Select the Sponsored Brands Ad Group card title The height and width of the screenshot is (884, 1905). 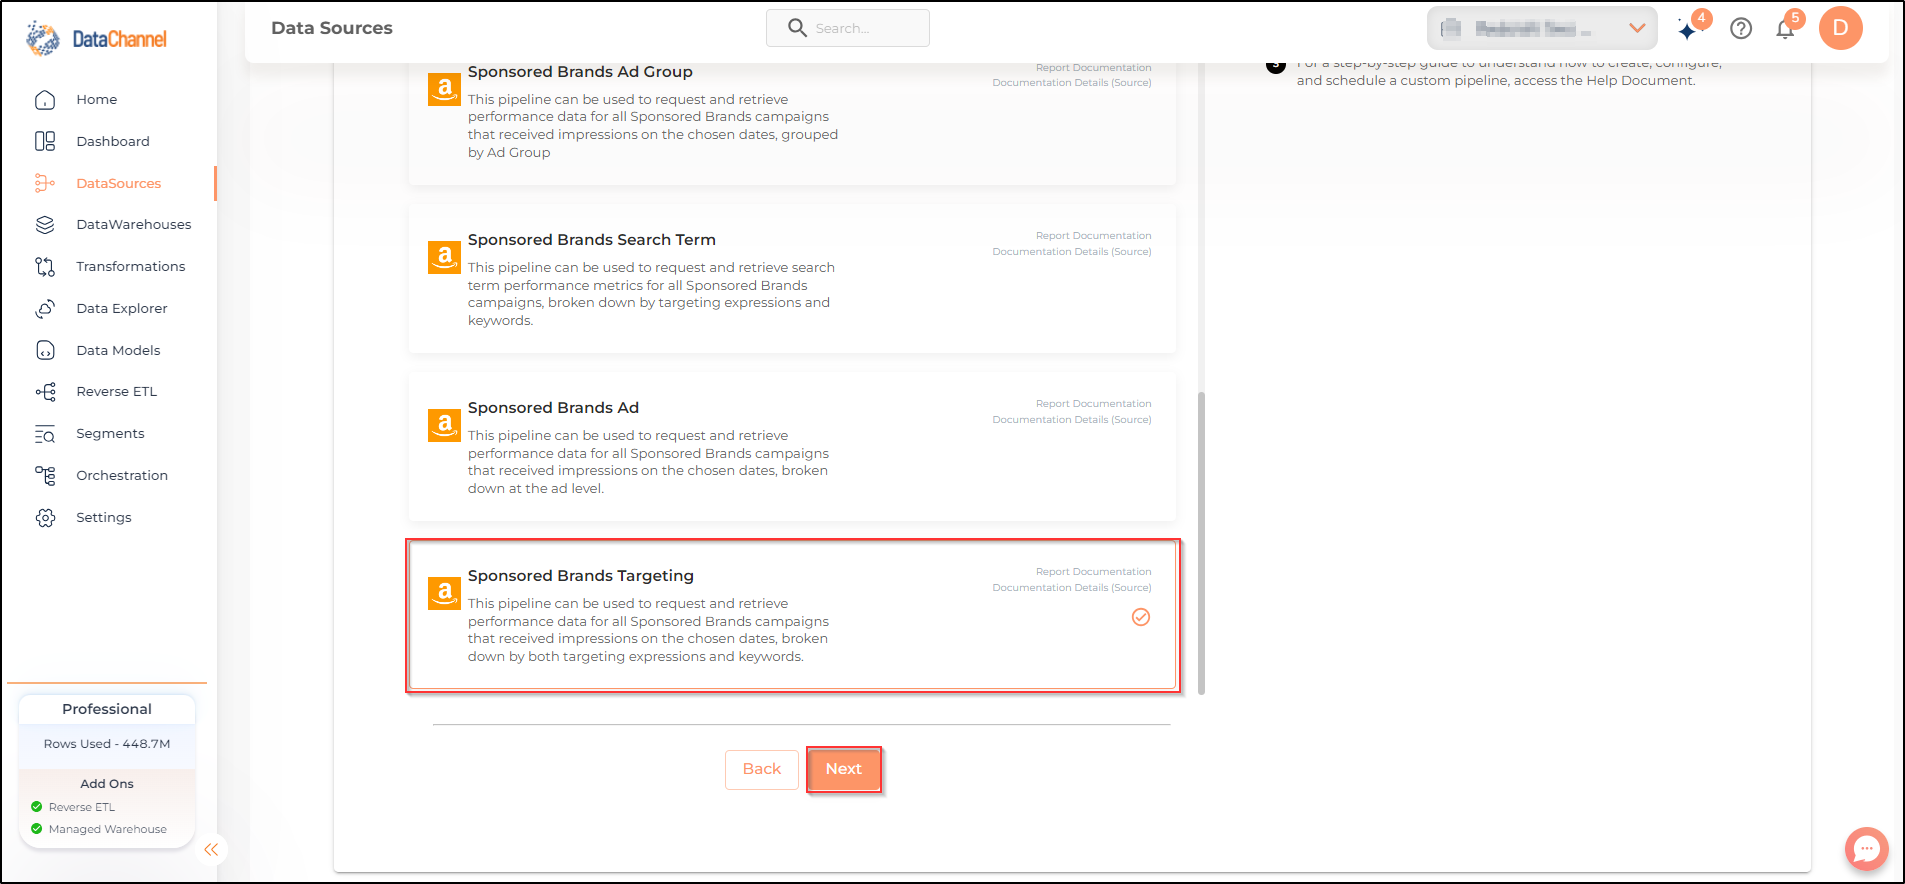[580, 72]
